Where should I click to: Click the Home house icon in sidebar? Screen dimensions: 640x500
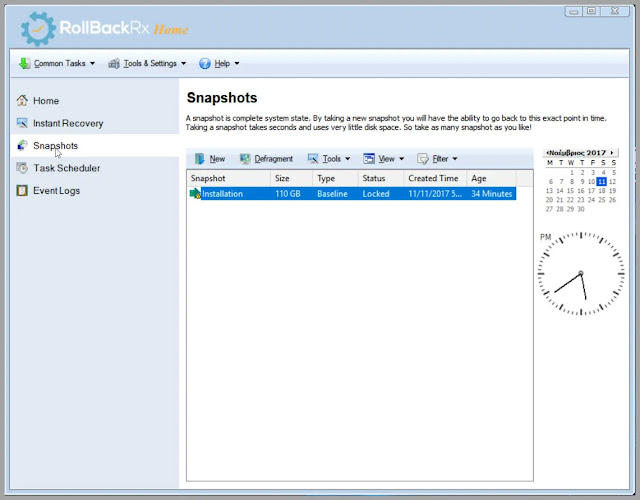(22, 100)
